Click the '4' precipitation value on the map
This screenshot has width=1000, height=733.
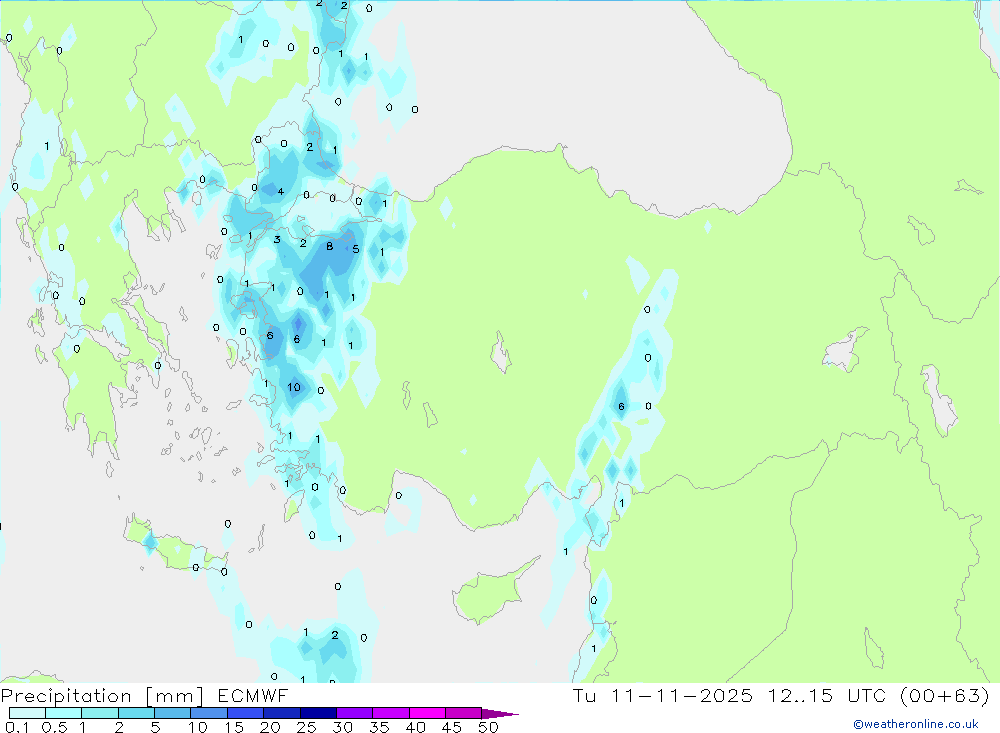point(281,191)
